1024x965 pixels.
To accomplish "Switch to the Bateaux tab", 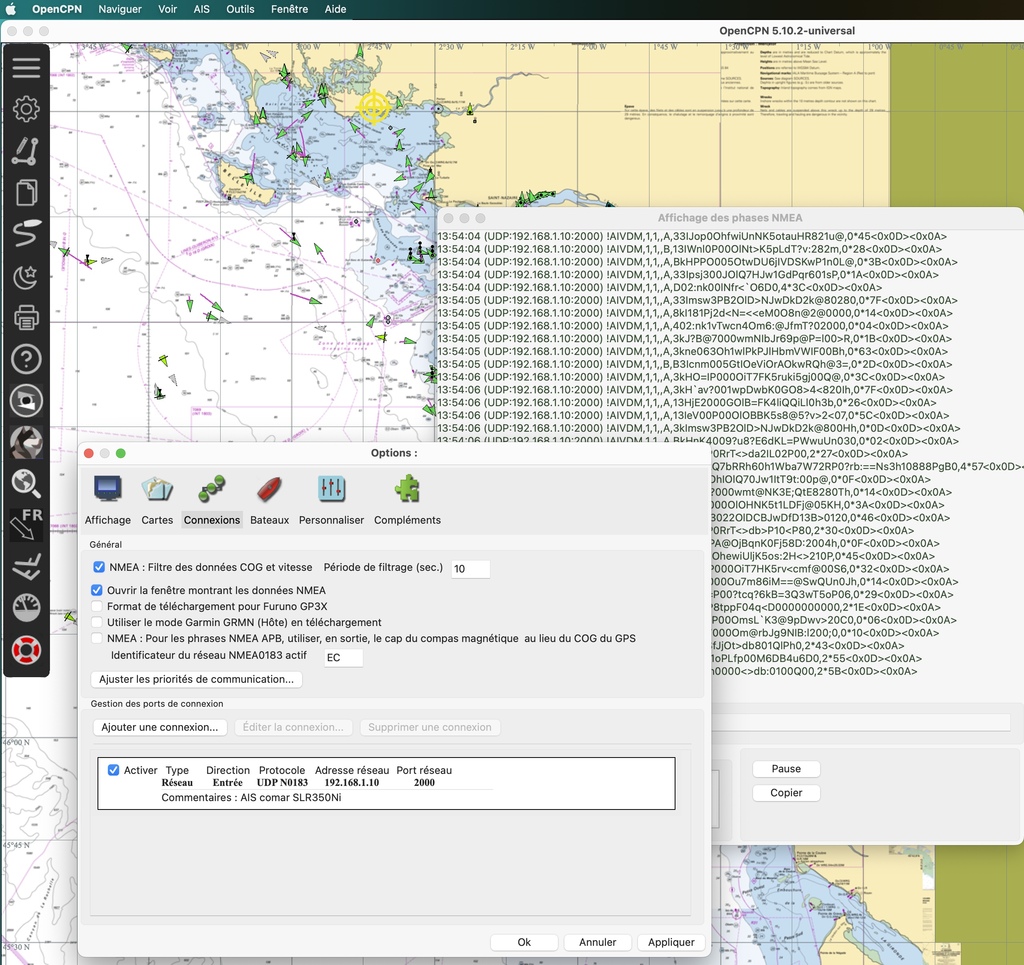I will pos(269,501).
